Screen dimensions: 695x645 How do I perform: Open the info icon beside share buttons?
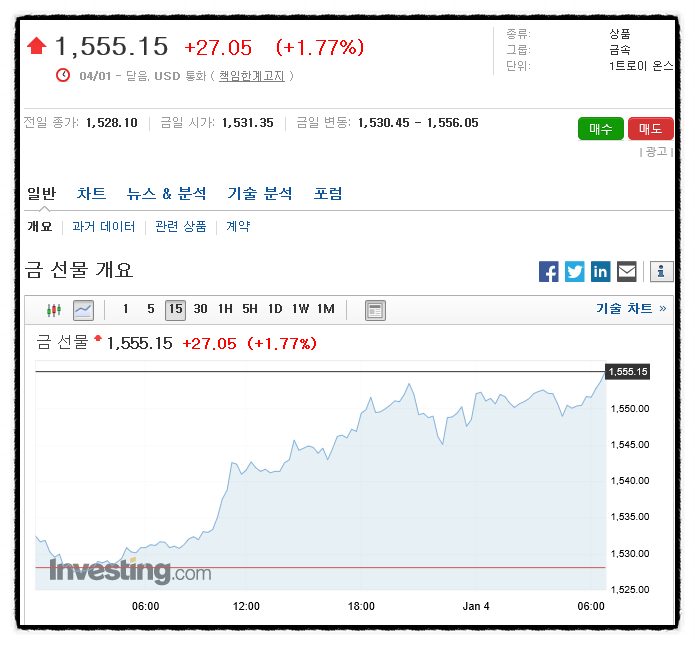[x=661, y=271]
